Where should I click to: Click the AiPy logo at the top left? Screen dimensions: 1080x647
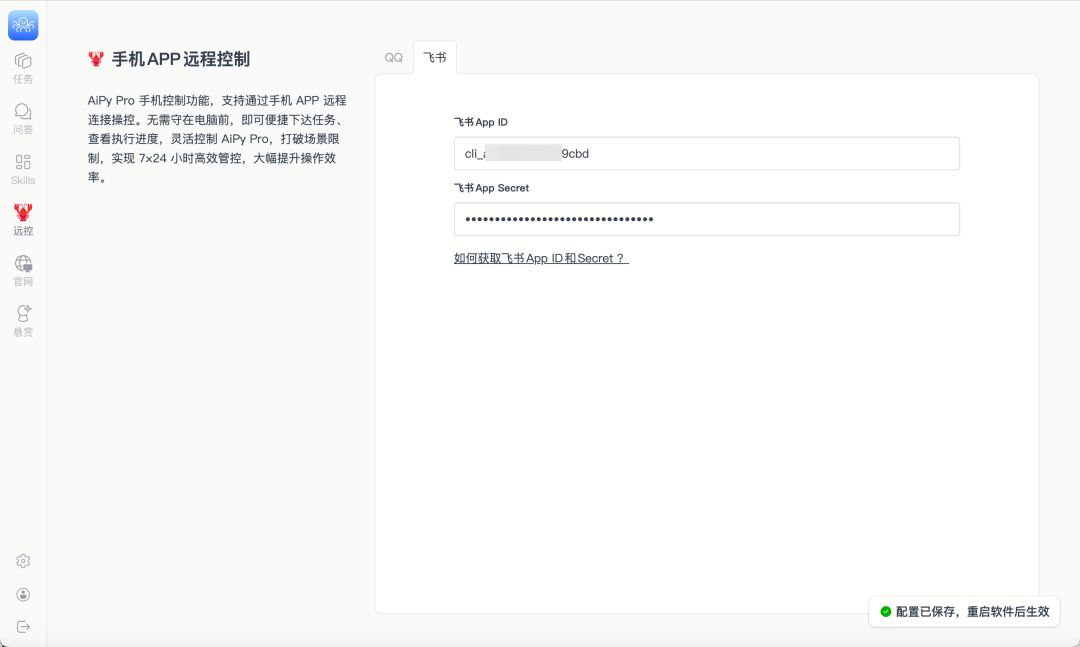[x=22, y=24]
